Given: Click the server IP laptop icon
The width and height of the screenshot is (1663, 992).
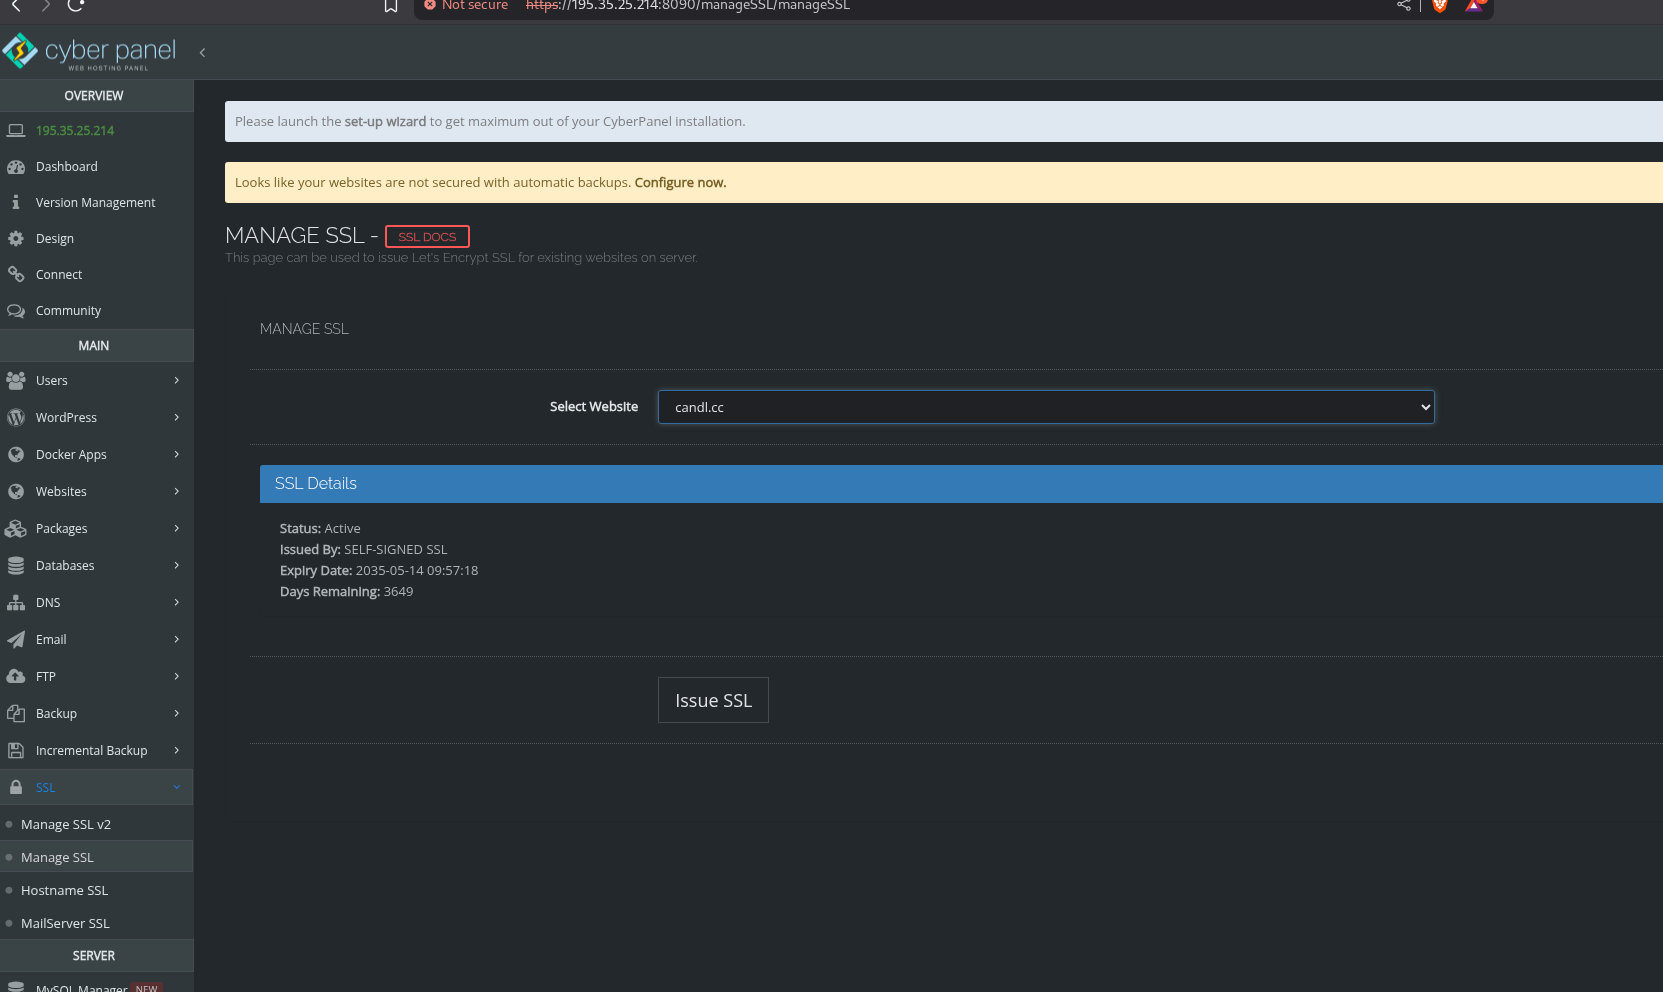Looking at the screenshot, I should (16, 130).
